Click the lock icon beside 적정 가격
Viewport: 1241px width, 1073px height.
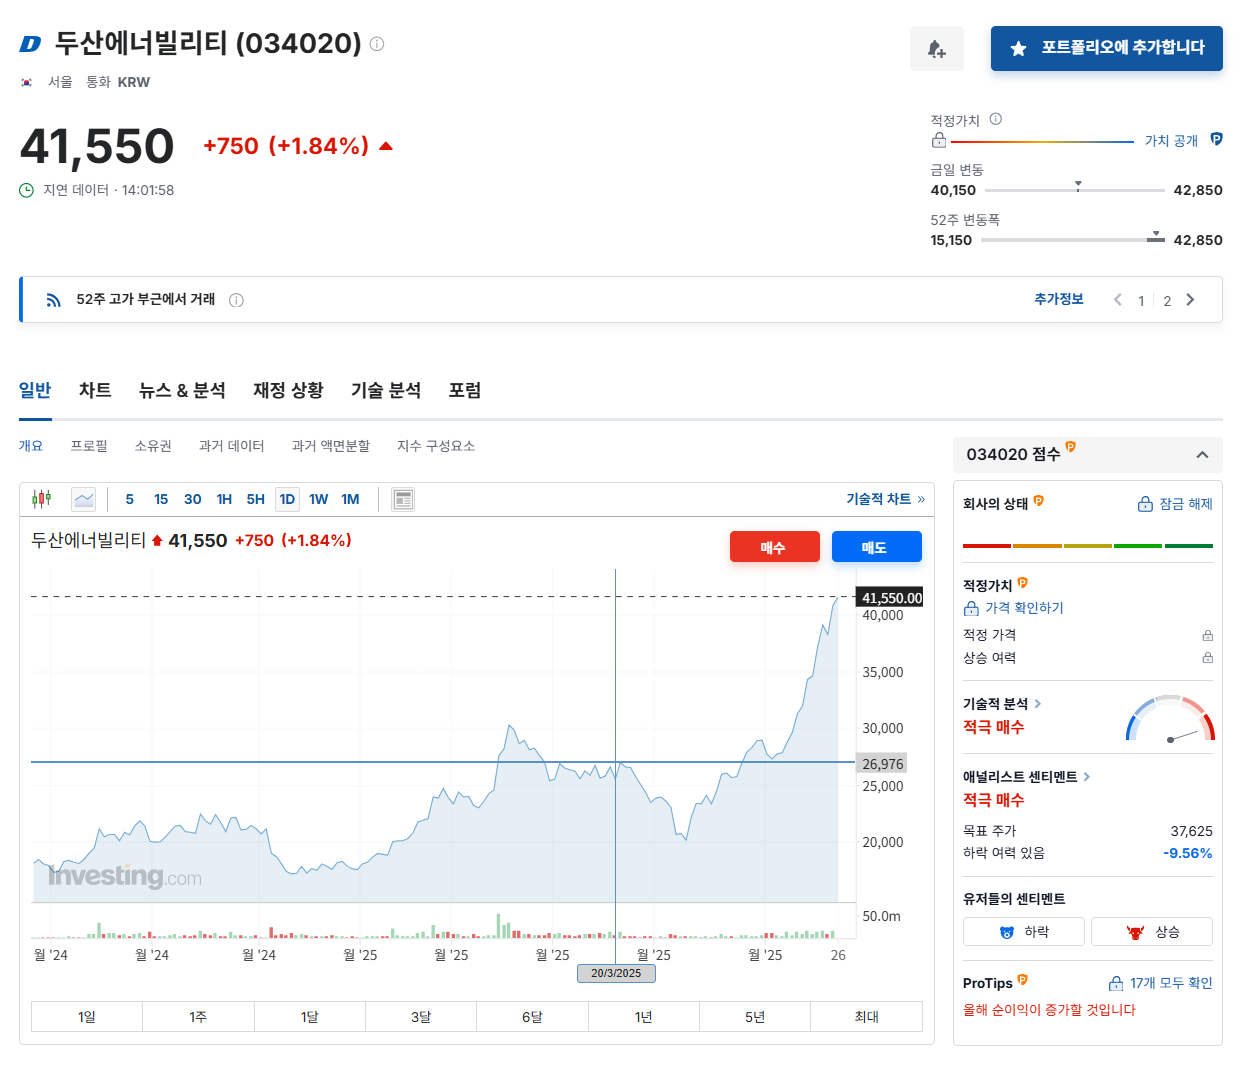pos(1208,635)
